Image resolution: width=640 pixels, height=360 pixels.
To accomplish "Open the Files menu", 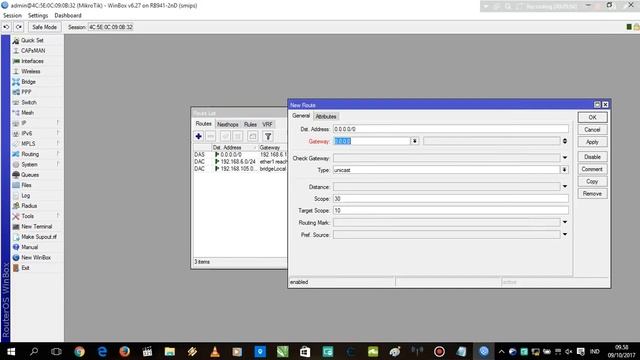I will pos(26,185).
